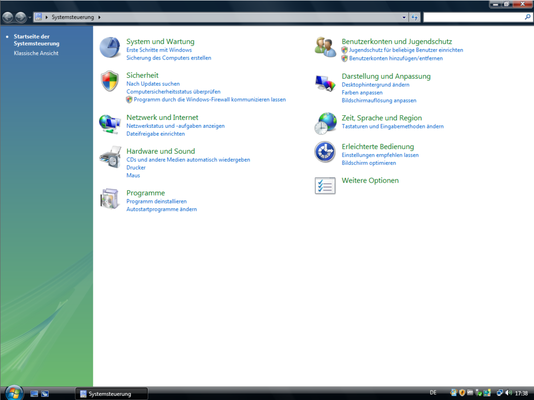Click Dateifreigabe einrichten
Screen dimensions: 534x400
(x=156, y=134)
